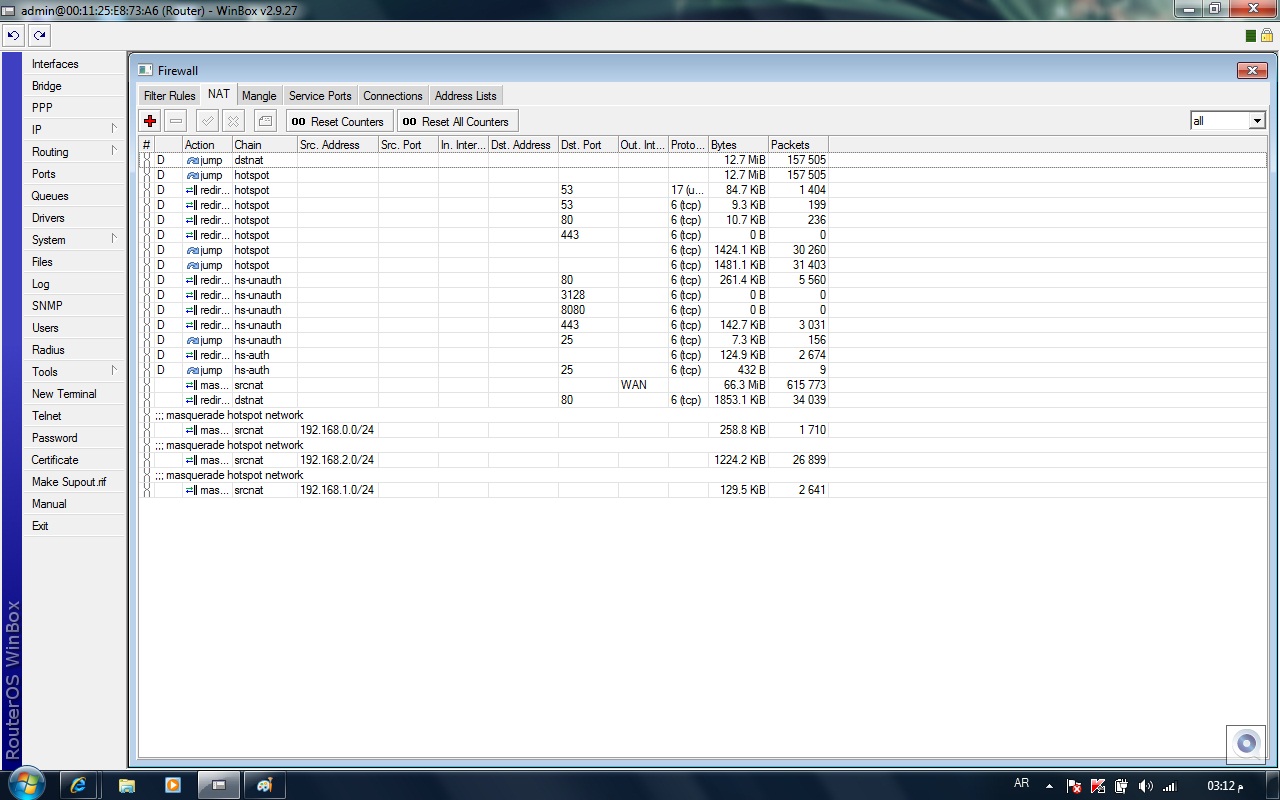
Task: Expand the IP submenu
Action: pos(76,130)
